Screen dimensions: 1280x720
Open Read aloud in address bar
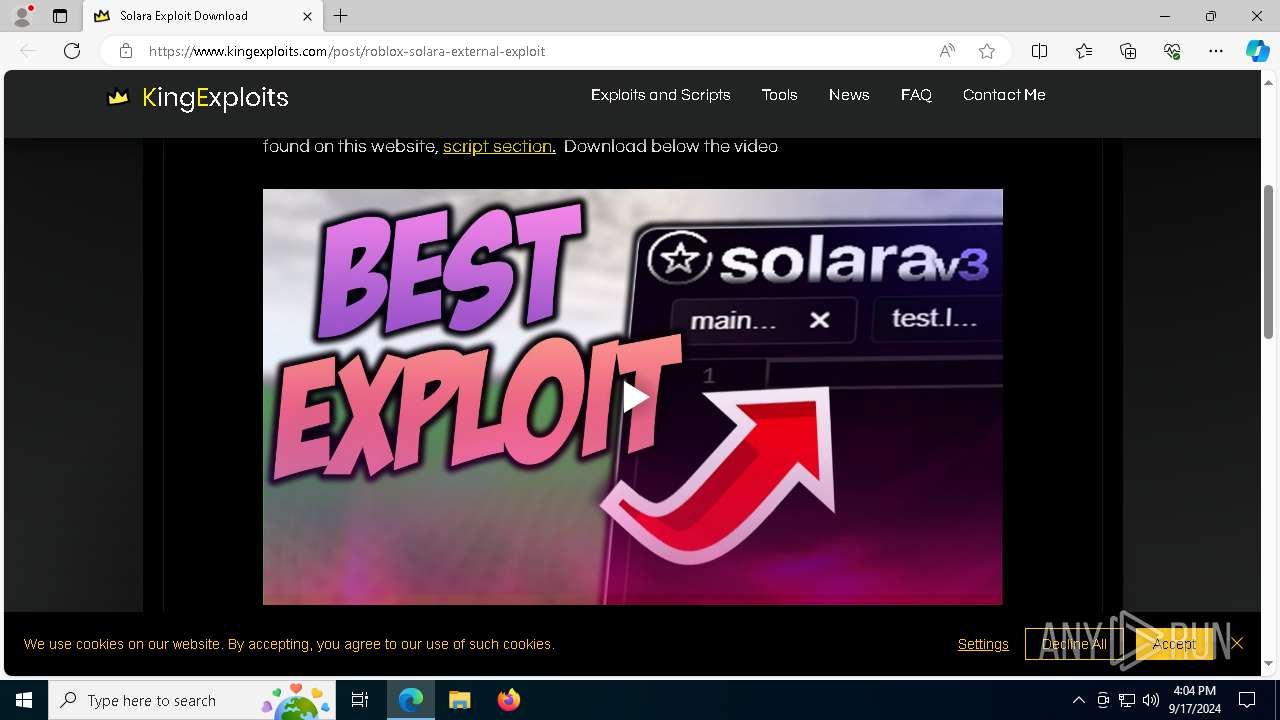coord(947,51)
